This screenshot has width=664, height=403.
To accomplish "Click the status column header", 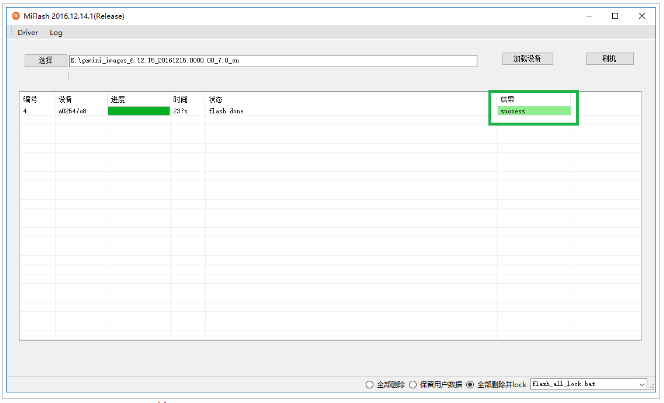I will click(x=351, y=99).
